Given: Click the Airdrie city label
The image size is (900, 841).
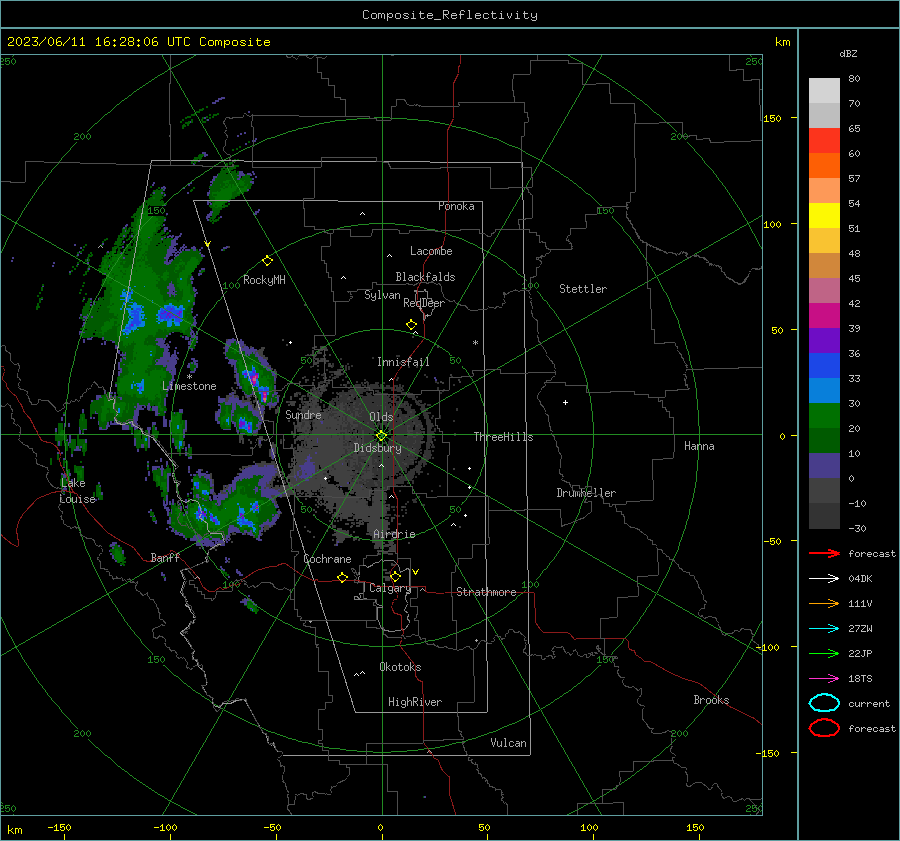Looking at the screenshot, I should 394,534.
